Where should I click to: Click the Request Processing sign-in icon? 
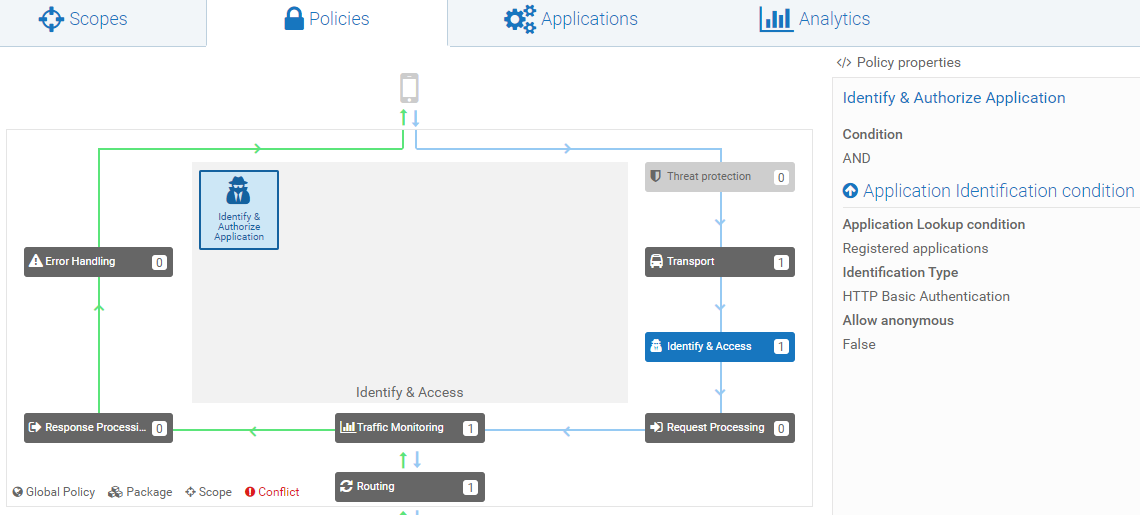pos(656,427)
